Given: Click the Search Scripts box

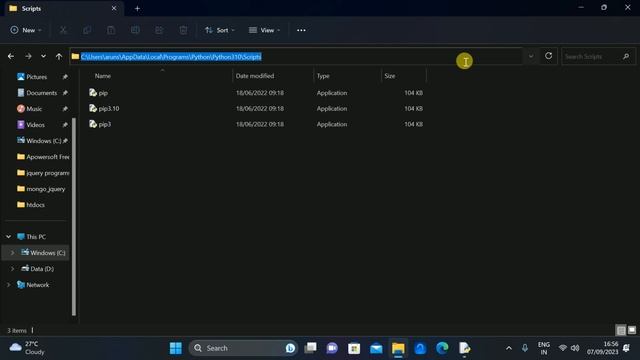Looking at the screenshot, I should 598,56.
